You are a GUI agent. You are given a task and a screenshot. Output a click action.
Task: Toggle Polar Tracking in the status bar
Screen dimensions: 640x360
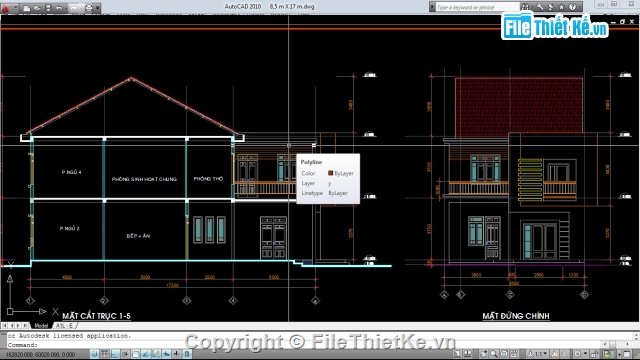coord(125,354)
